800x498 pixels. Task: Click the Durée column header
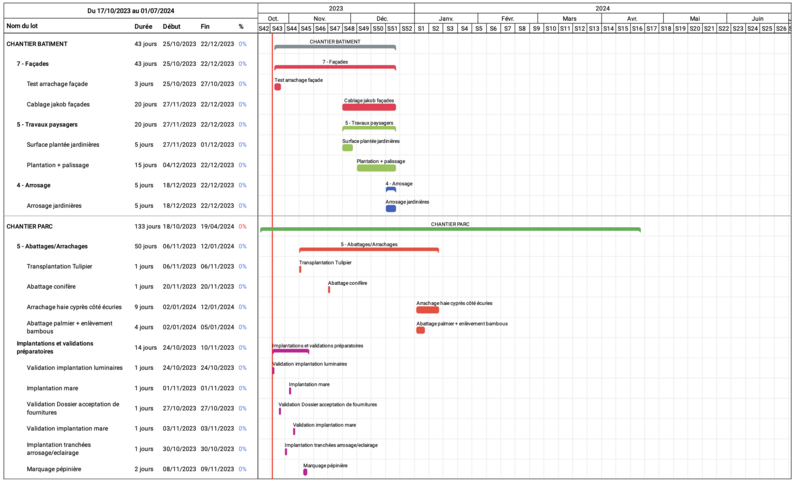144,26
